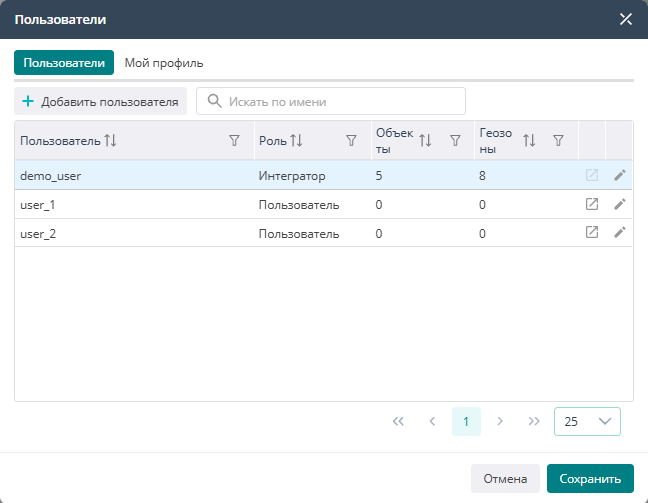Click the edit pencil for user_1
The width and height of the screenshot is (648, 503).
click(619, 204)
